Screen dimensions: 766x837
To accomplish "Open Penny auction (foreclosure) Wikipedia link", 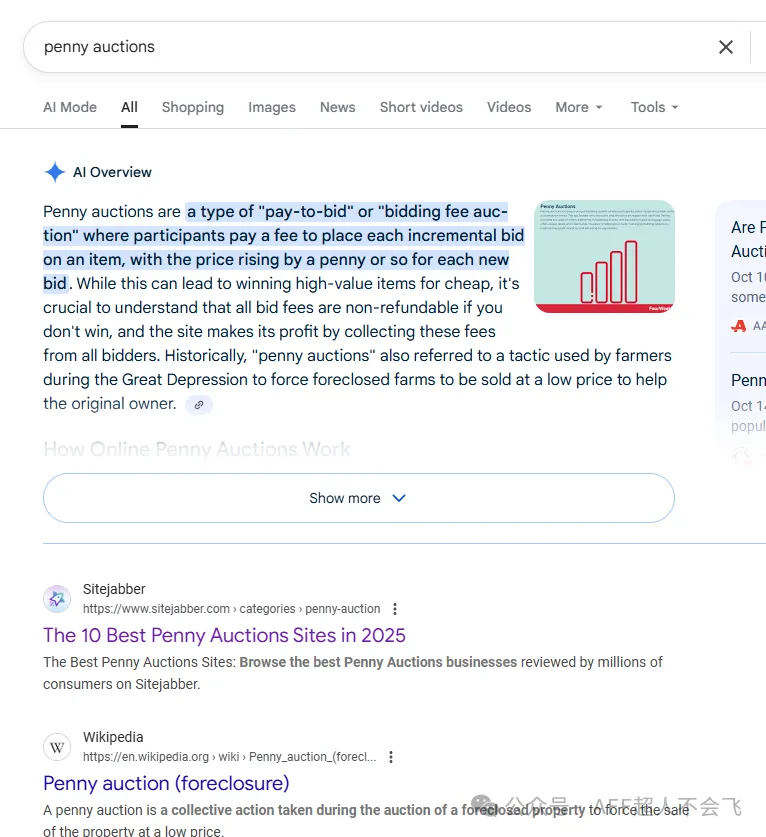I will (x=166, y=783).
